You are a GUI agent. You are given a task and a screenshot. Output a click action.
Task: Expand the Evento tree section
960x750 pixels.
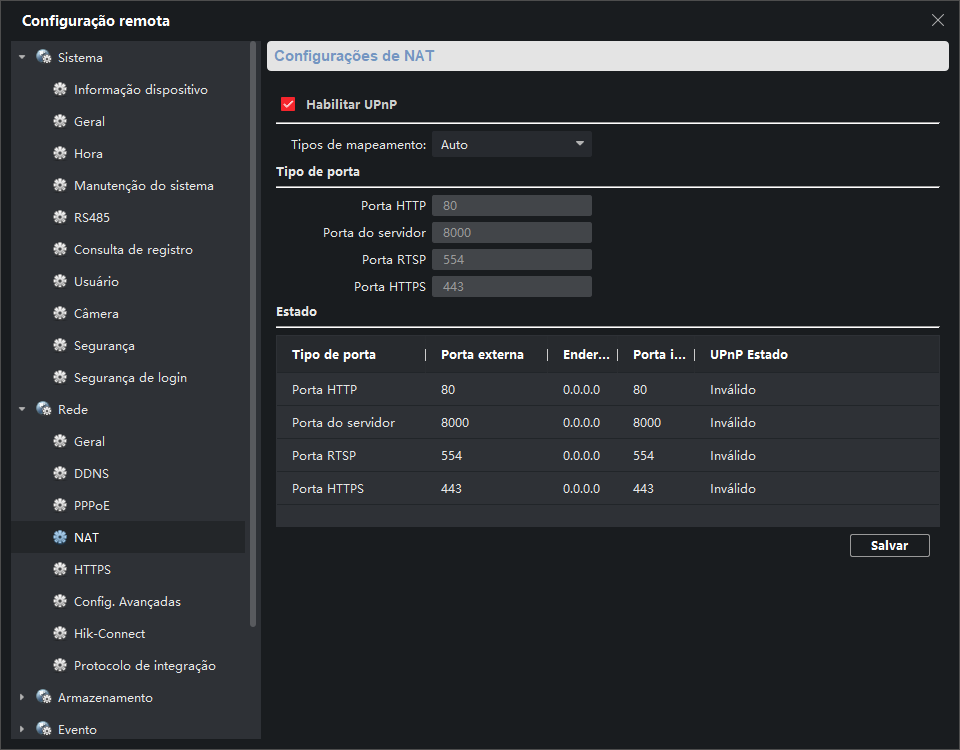pos(22,730)
